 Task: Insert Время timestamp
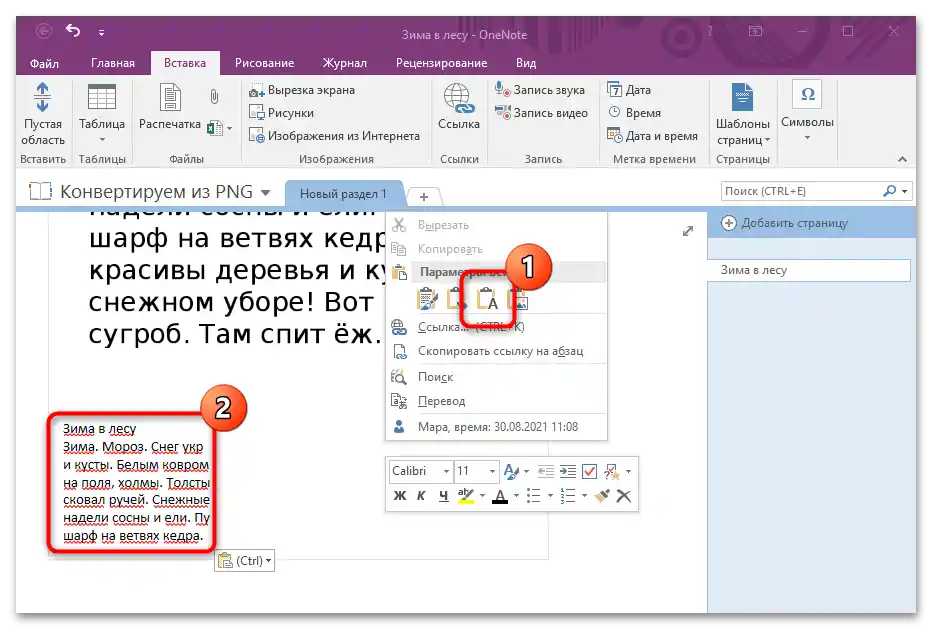[x=634, y=112]
